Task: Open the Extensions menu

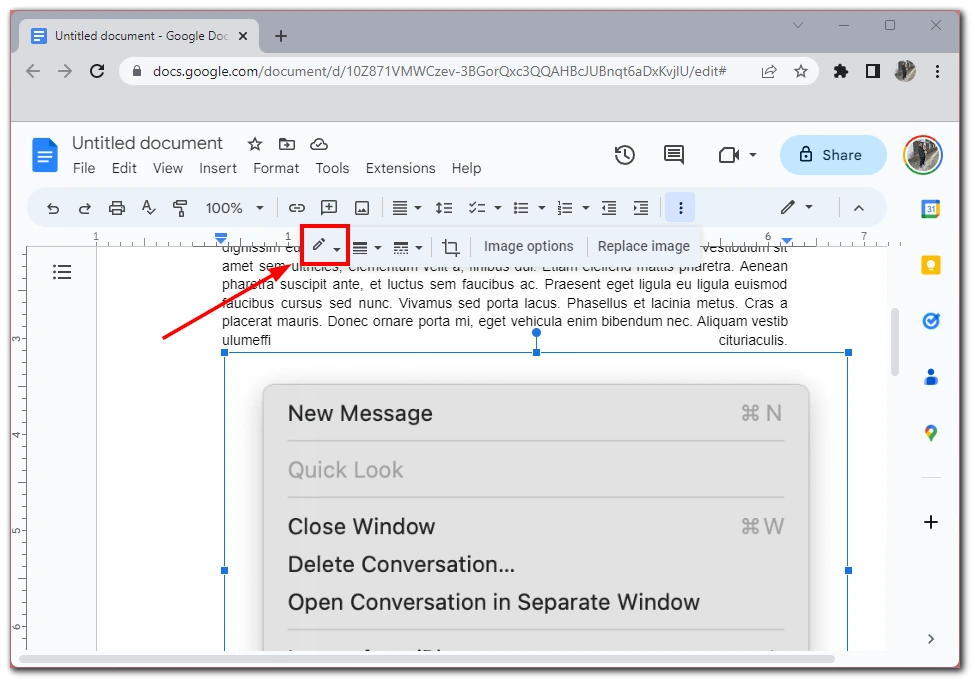Action: click(400, 168)
